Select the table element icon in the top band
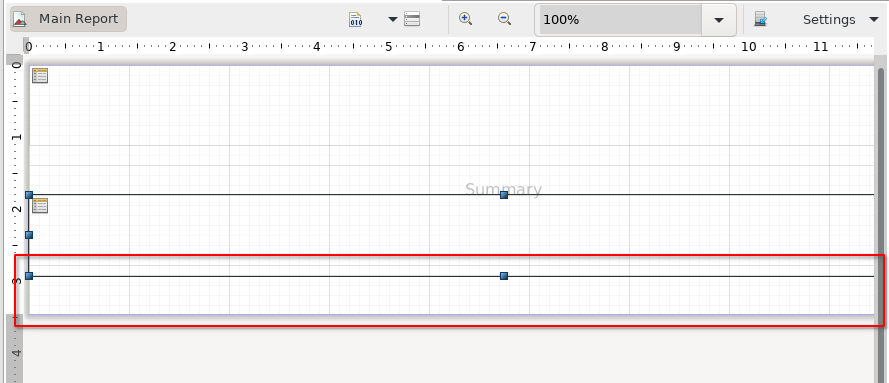889x383 pixels. [40, 75]
